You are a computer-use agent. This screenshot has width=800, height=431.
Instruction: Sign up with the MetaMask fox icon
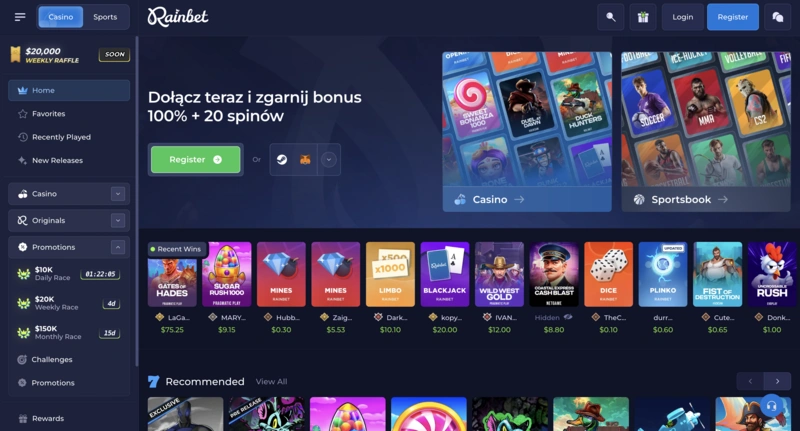pos(305,160)
